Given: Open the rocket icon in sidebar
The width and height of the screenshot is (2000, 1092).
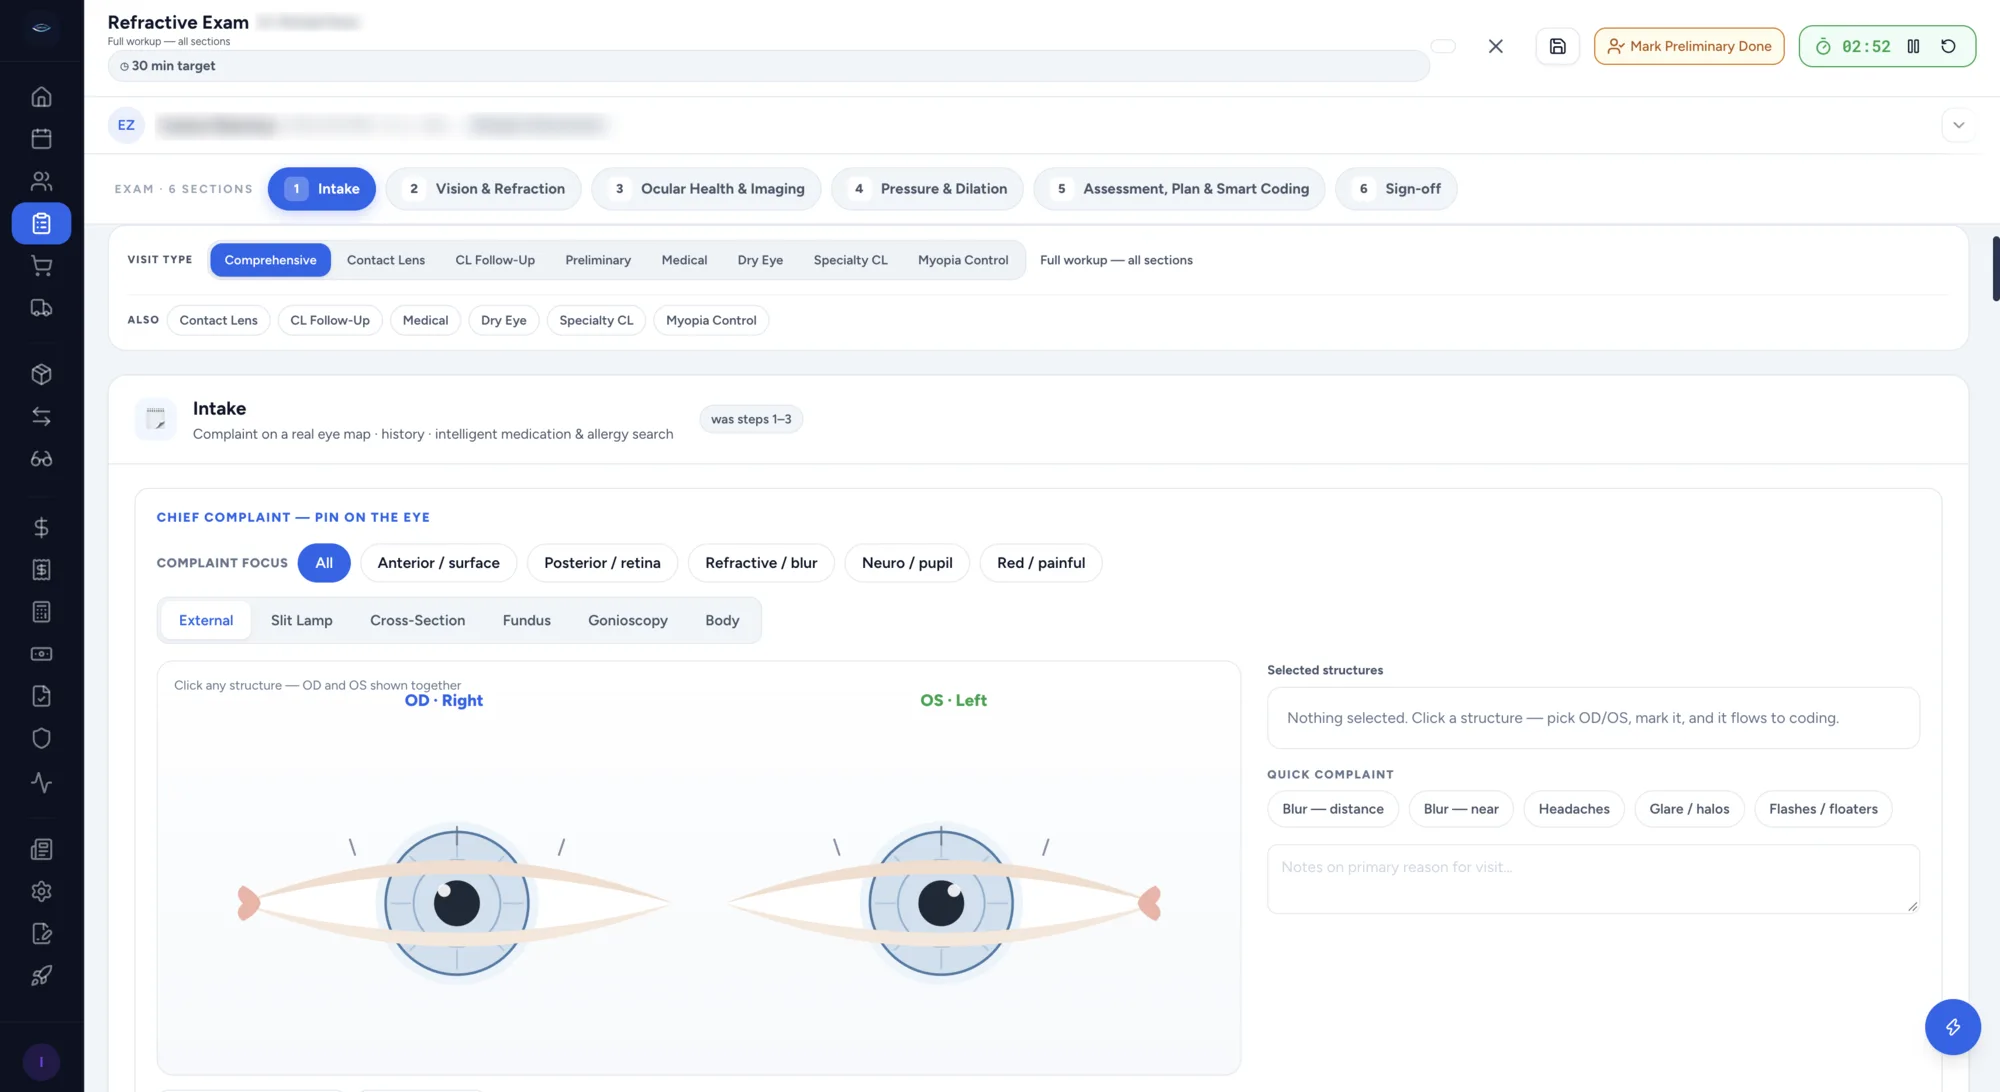Looking at the screenshot, I should [41, 975].
